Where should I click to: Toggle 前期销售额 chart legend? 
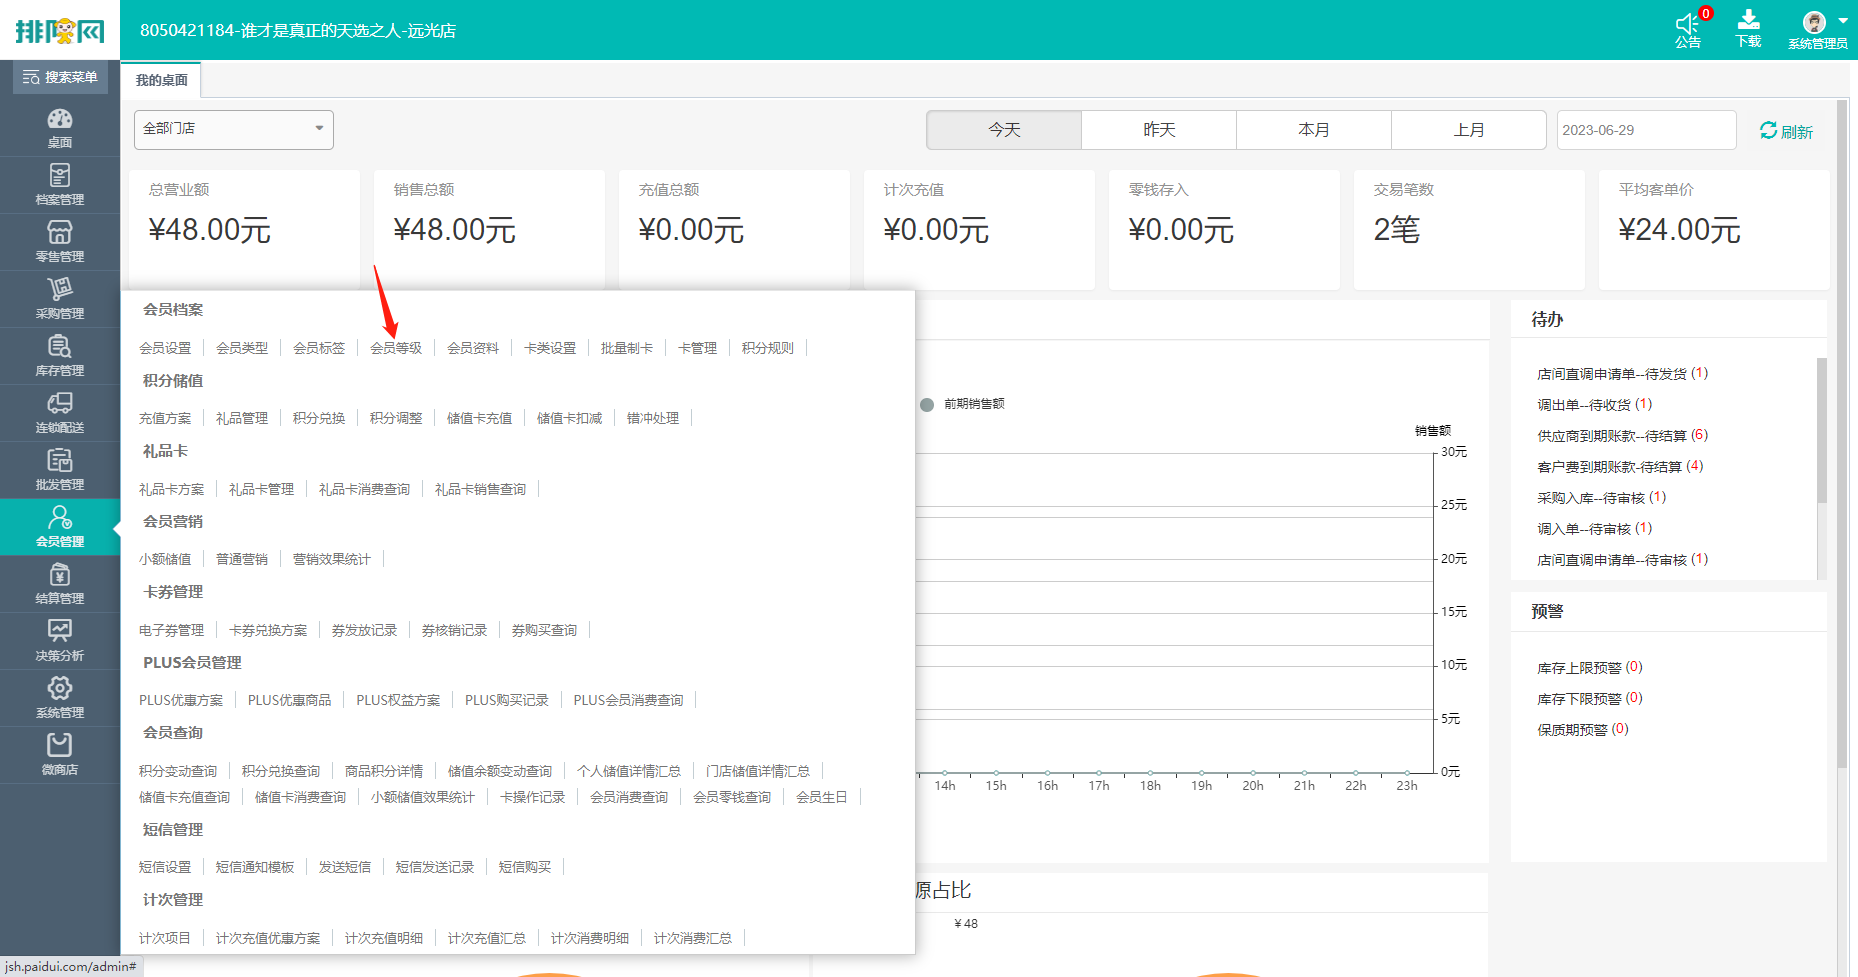click(x=962, y=404)
